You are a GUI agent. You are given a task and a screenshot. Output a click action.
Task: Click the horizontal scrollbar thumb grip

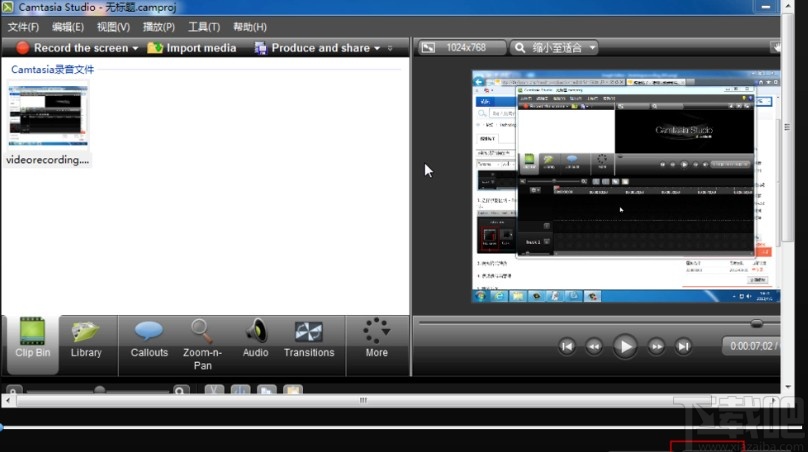point(363,400)
